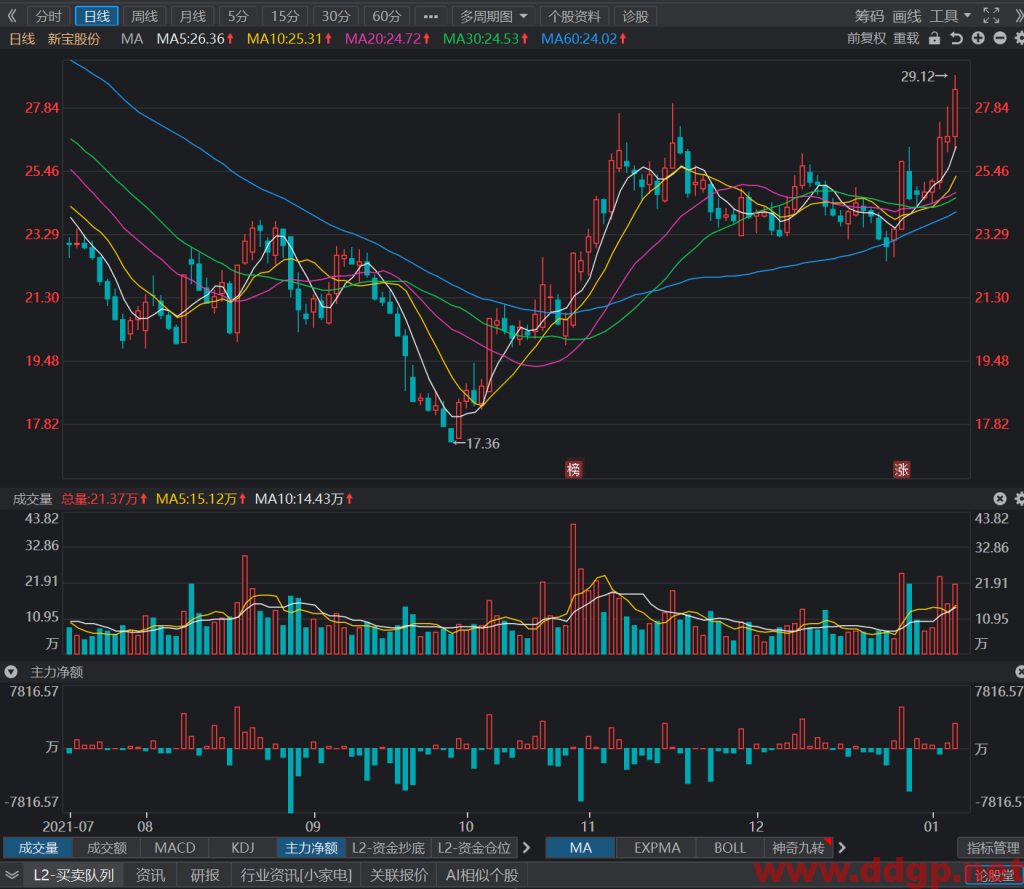This screenshot has height=889, width=1024.
Task: Click MA5:26.36 legend value
Action: point(195,39)
